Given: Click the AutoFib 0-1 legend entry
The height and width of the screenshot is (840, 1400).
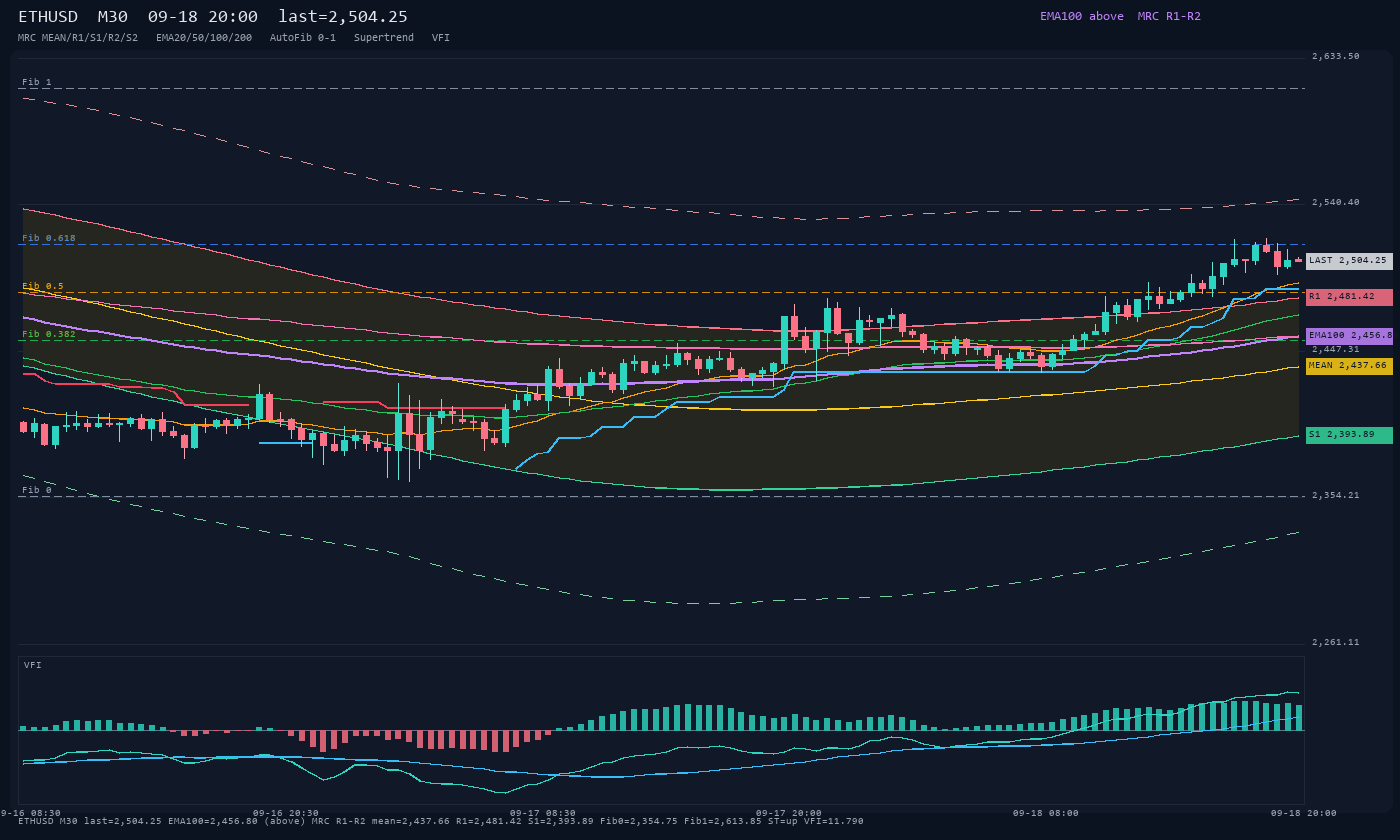Looking at the screenshot, I should (303, 38).
